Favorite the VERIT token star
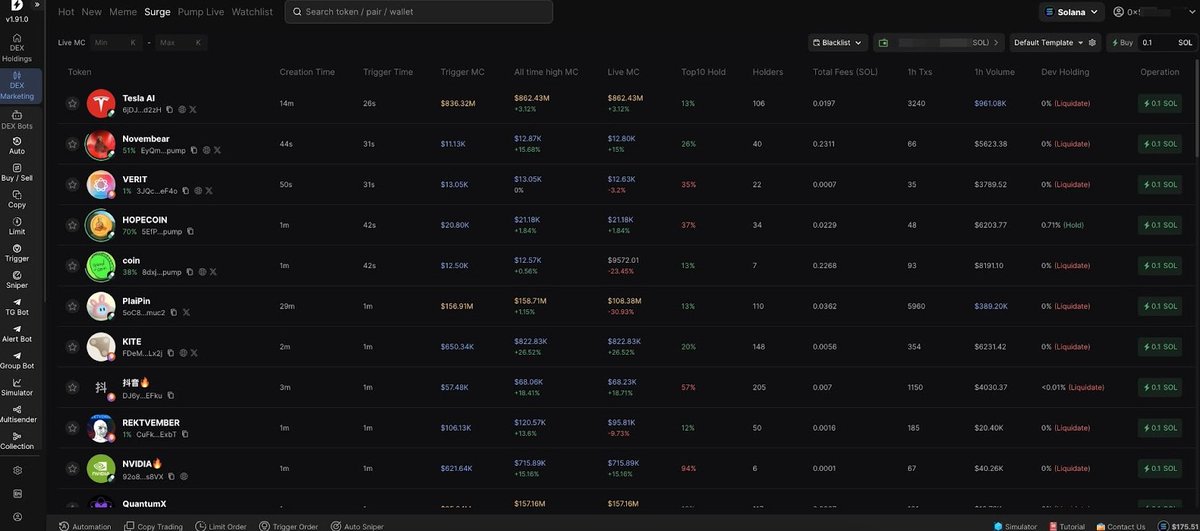The image size is (1200, 531). click(72, 185)
